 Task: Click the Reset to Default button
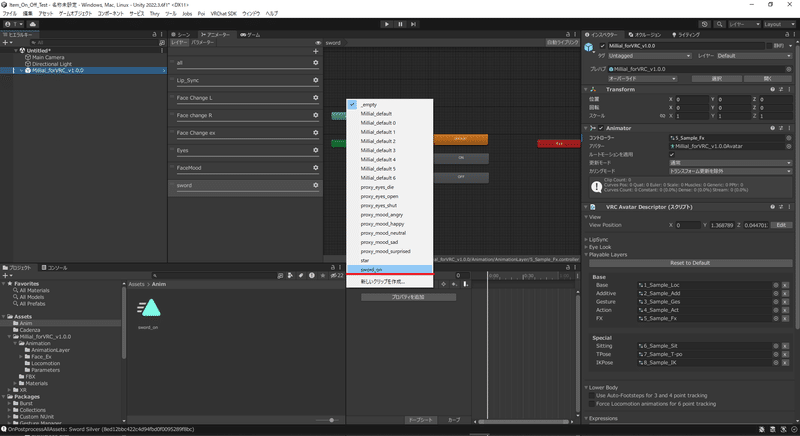click(690, 263)
